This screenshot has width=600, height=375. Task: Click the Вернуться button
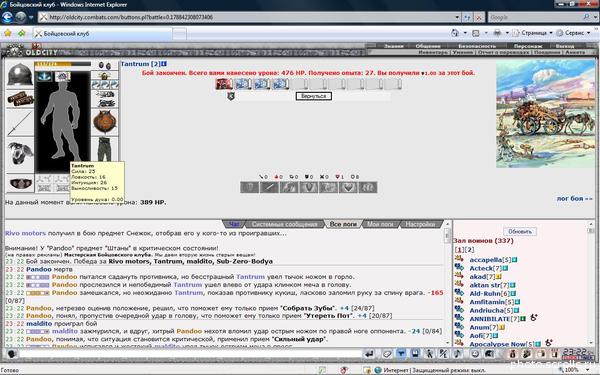313,96
